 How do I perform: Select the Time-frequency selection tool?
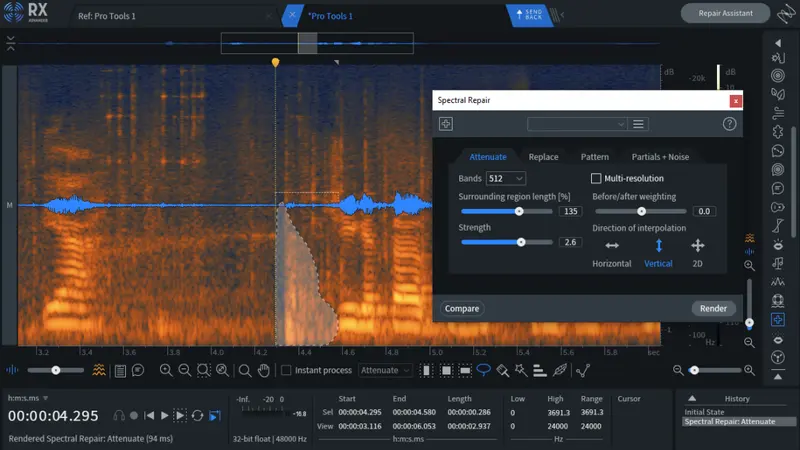[x=446, y=370]
